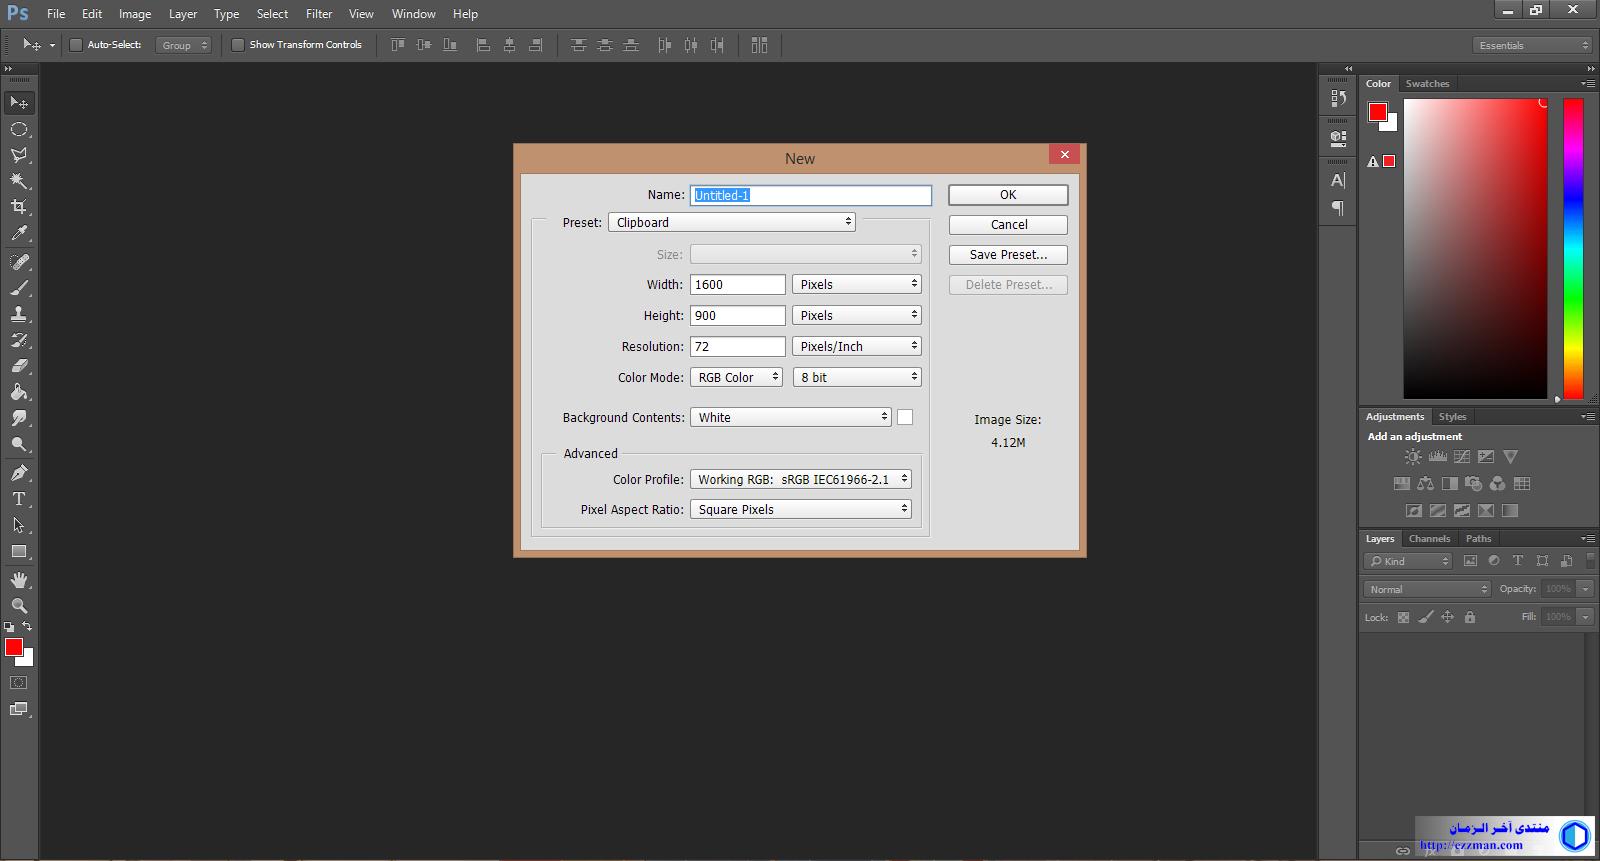Image resolution: width=1600 pixels, height=861 pixels.
Task: Switch to the Swatches tab
Action: (x=1427, y=84)
